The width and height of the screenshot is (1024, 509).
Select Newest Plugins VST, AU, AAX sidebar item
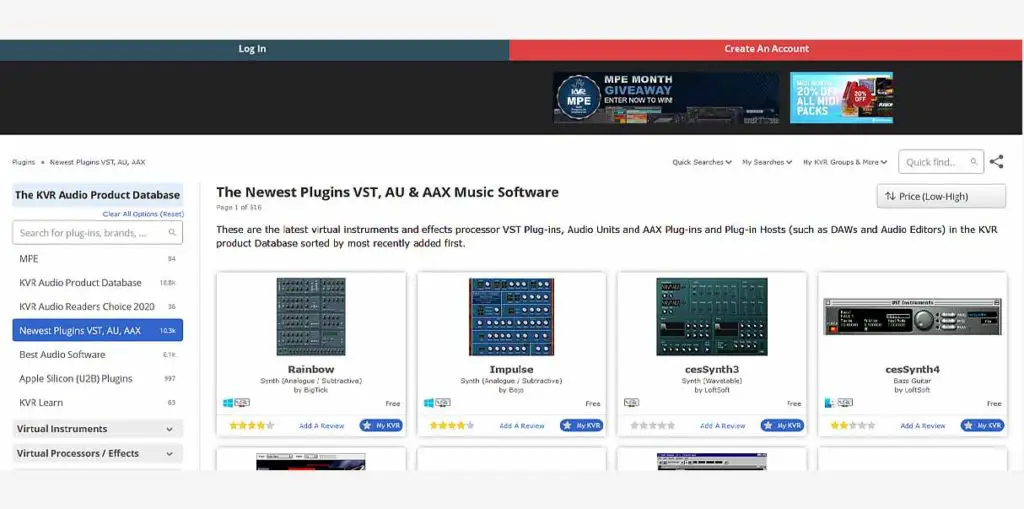(97, 330)
